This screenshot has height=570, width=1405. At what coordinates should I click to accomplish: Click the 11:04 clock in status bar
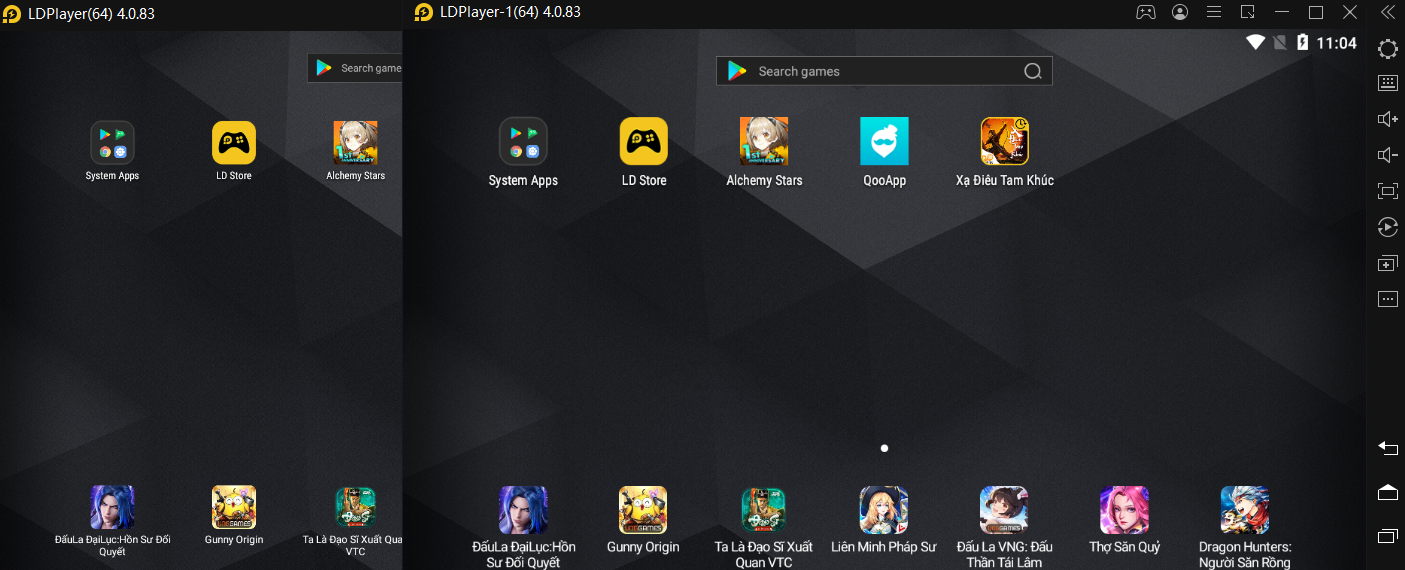(1336, 43)
